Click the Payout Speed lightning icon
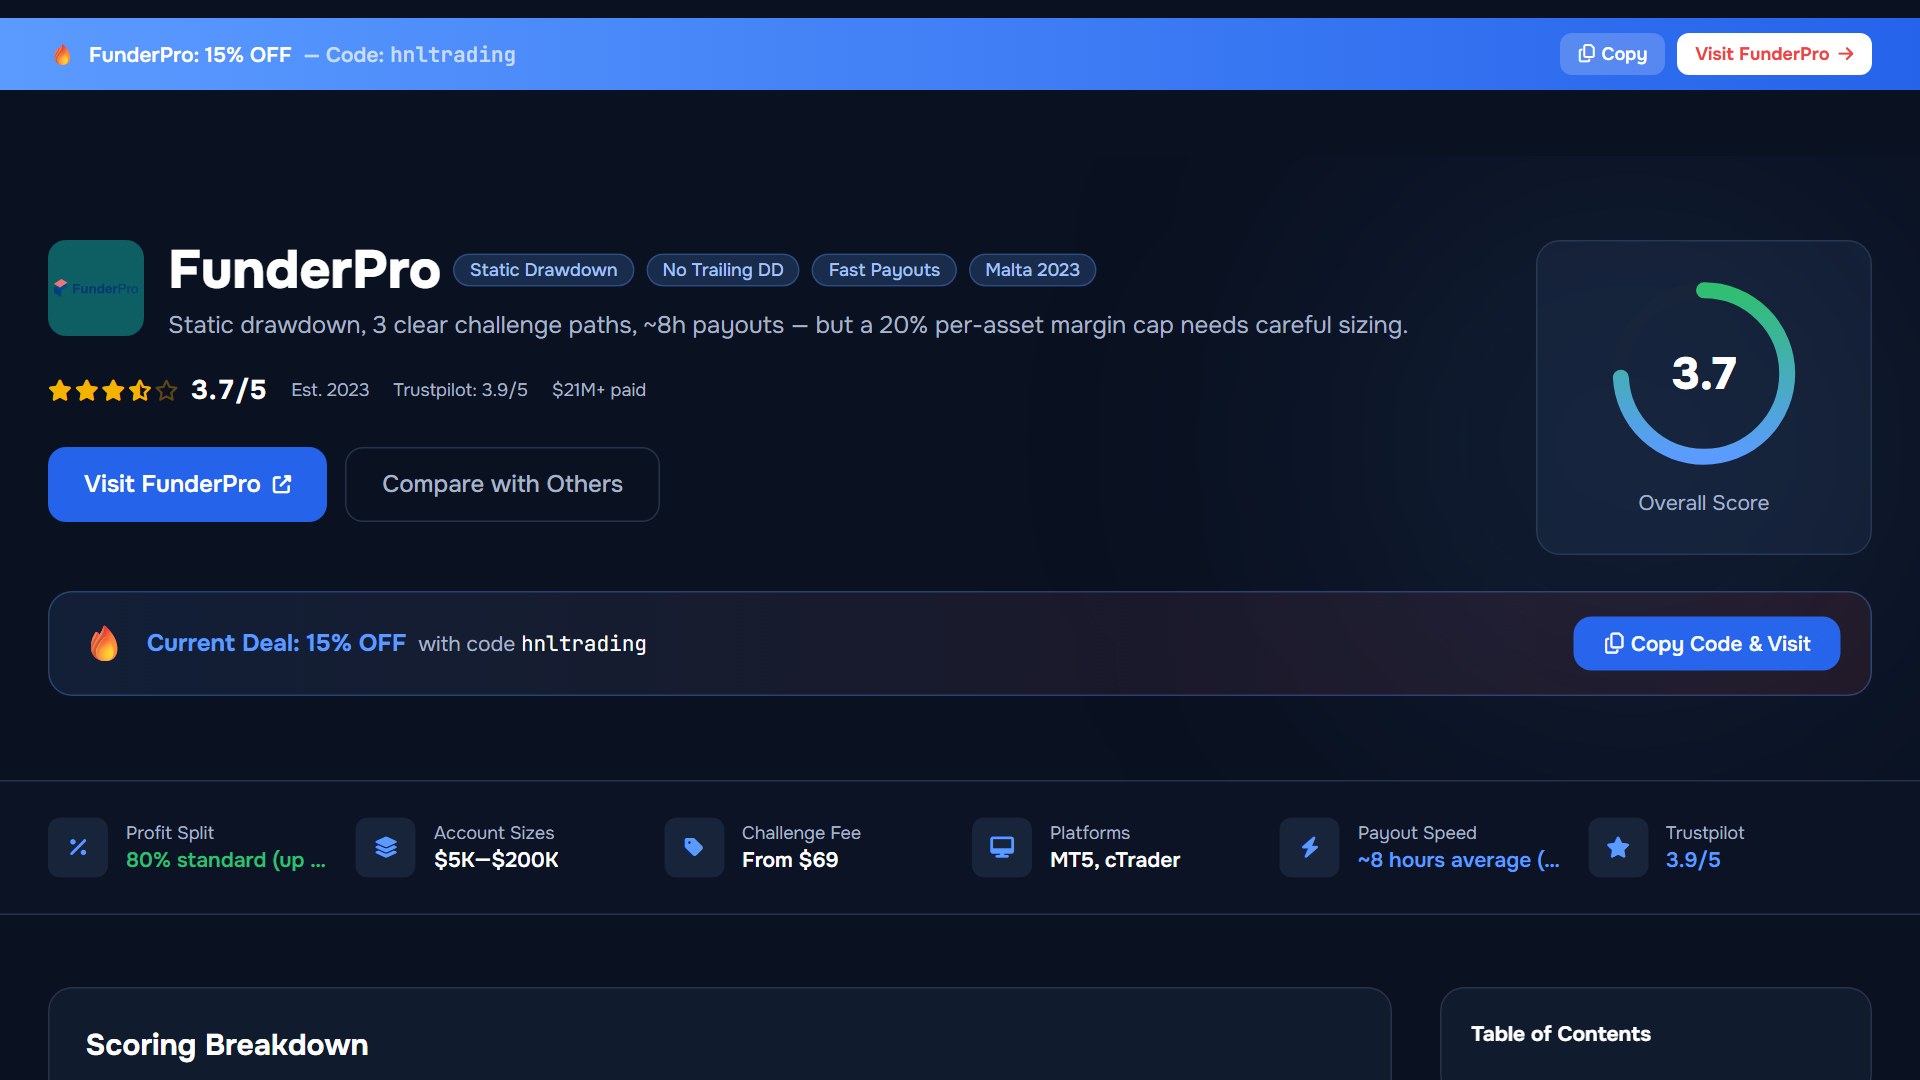1920x1080 pixels. click(1310, 848)
